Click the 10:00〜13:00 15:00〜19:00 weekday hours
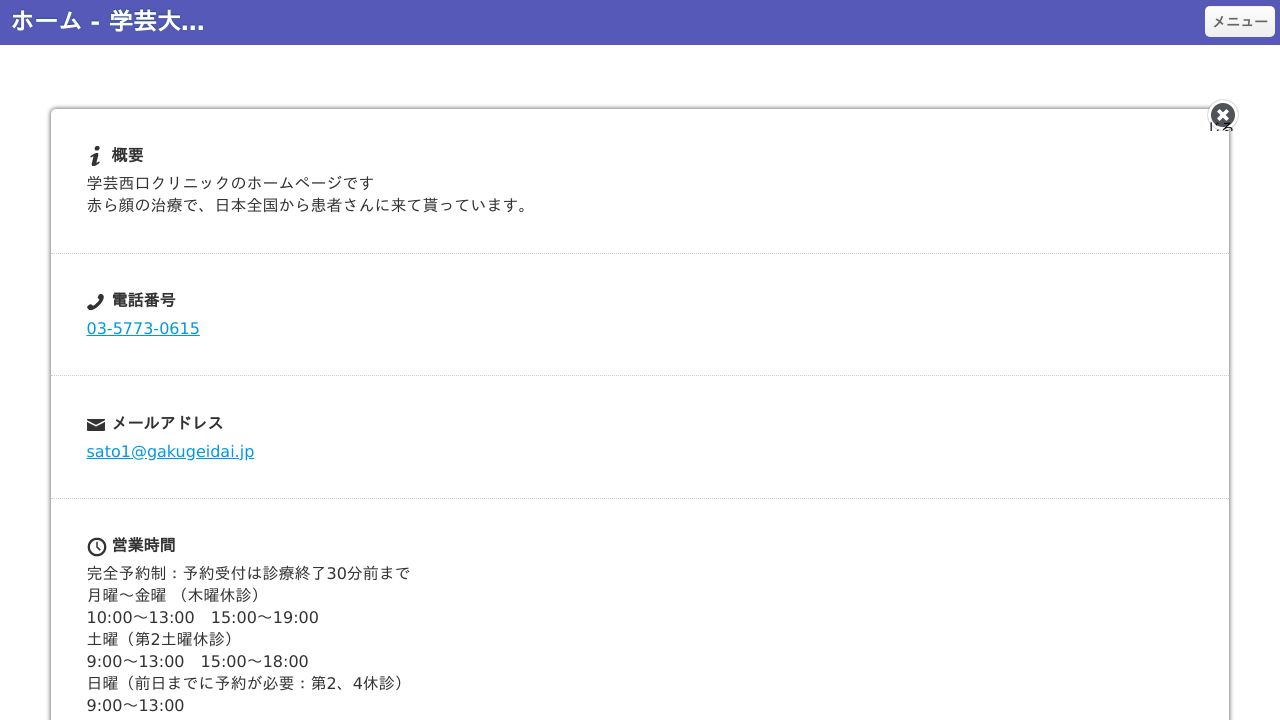This screenshot has width=1280, height=720. [202, 618]
